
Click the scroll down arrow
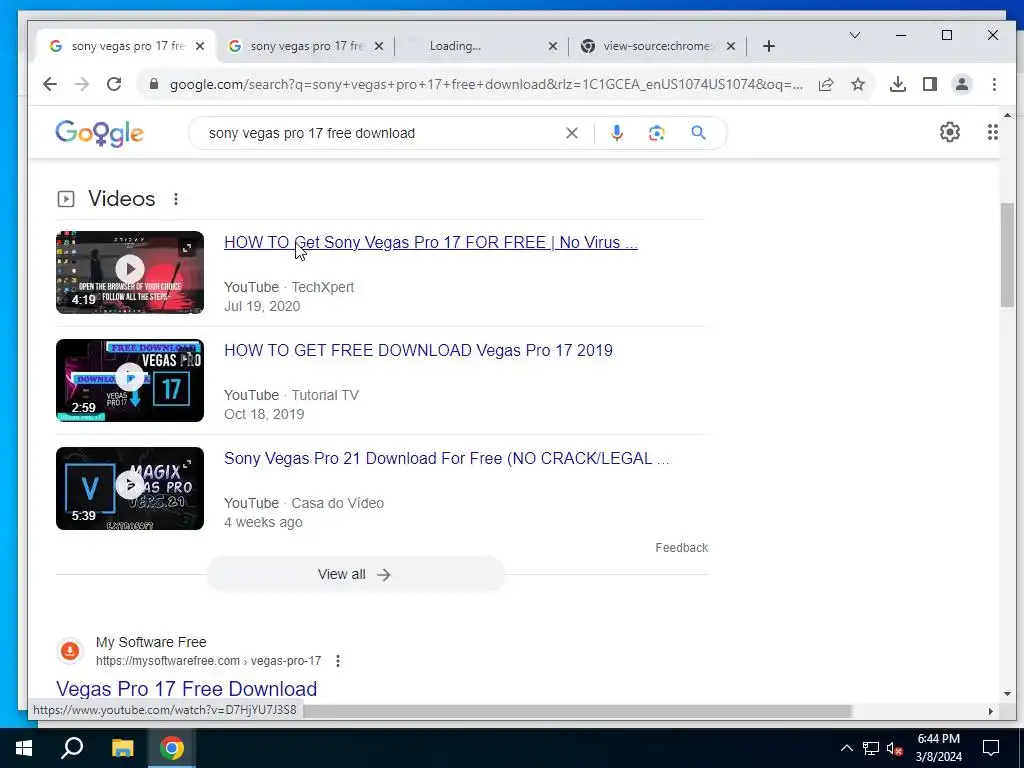pos(1007,694)
